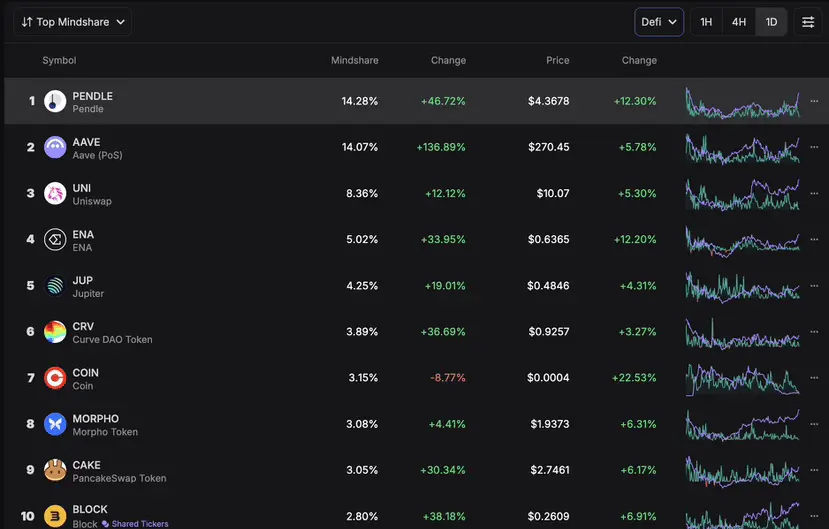This screenshot has height=529, width=829.
Task: Click the CRV rainbow logo
Action: [55, 332]
